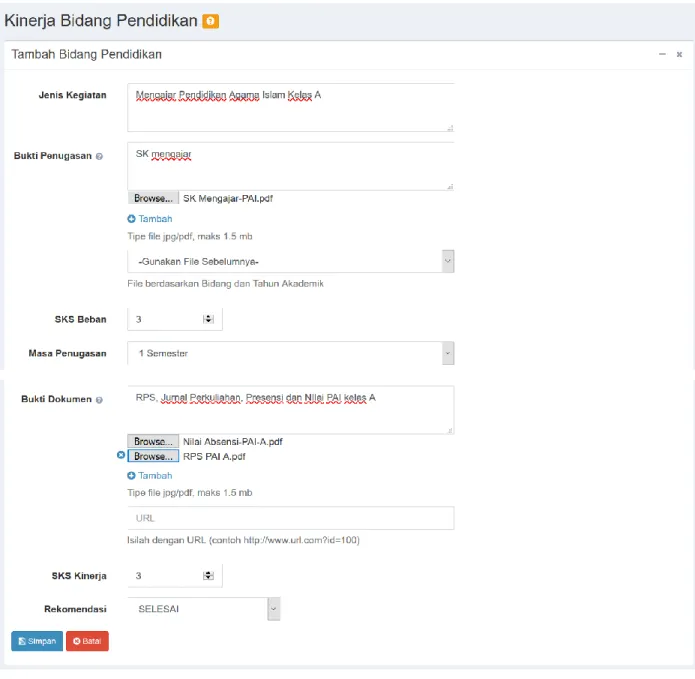Click the plus icon of Tambah under Bukti Dokumen
The height and width of the screenshot is (679, 695).
tap(131, 476)
